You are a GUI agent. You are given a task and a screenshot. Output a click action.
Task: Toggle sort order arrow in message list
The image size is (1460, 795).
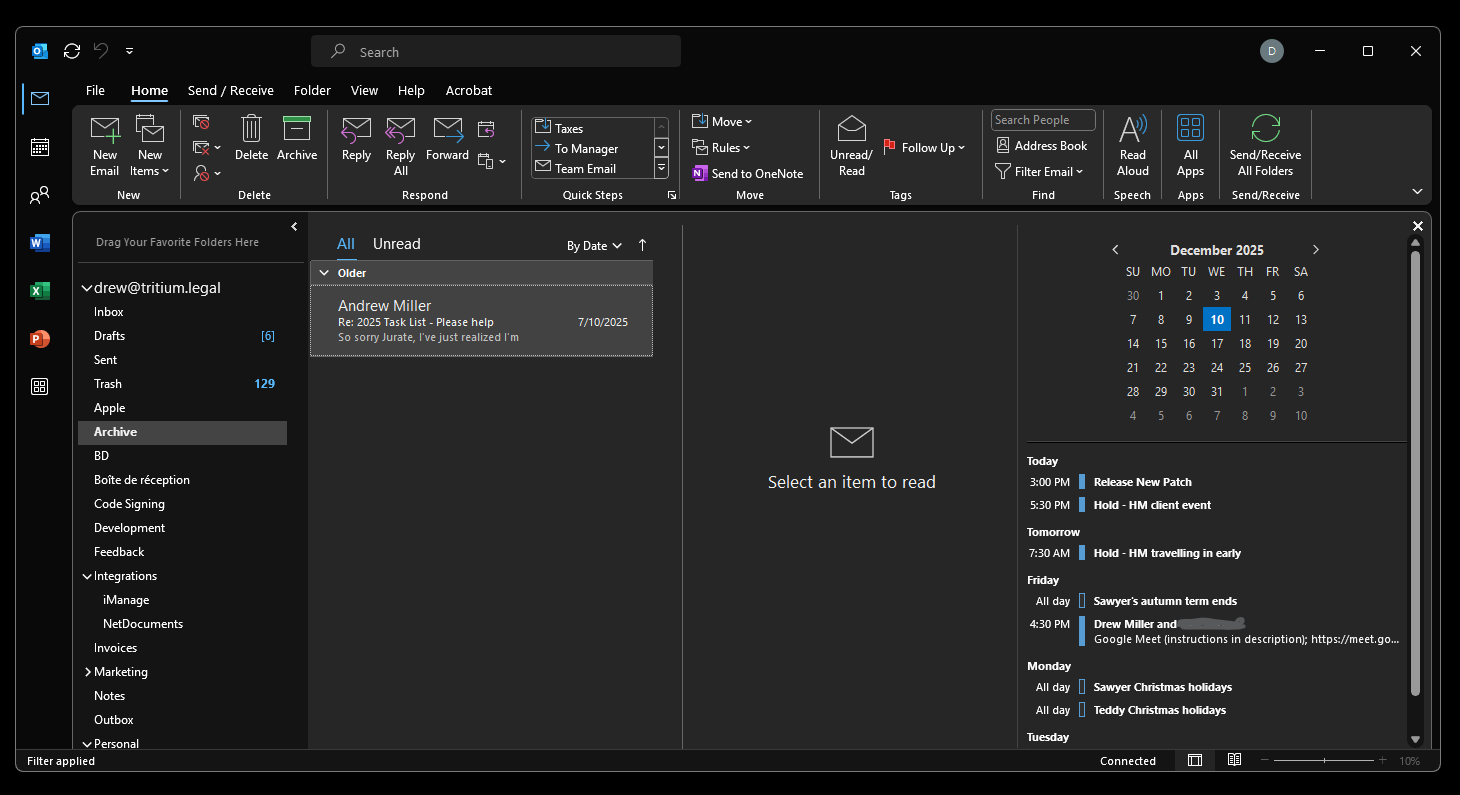[x=642, y=245]
